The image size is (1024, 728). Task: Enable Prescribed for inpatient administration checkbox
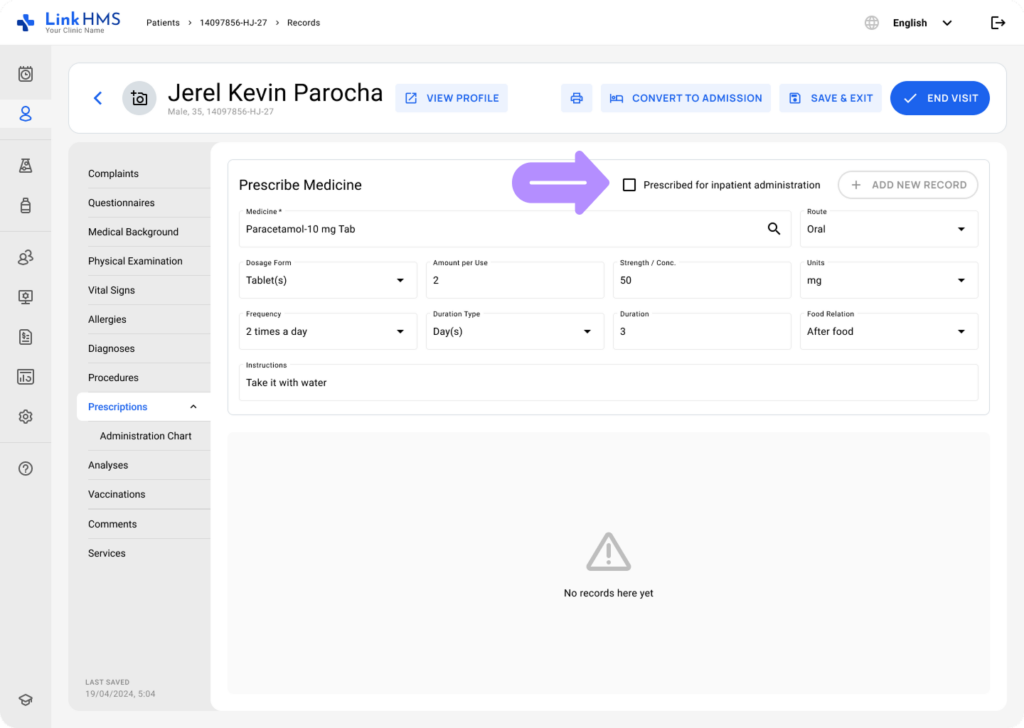[629, 185]
